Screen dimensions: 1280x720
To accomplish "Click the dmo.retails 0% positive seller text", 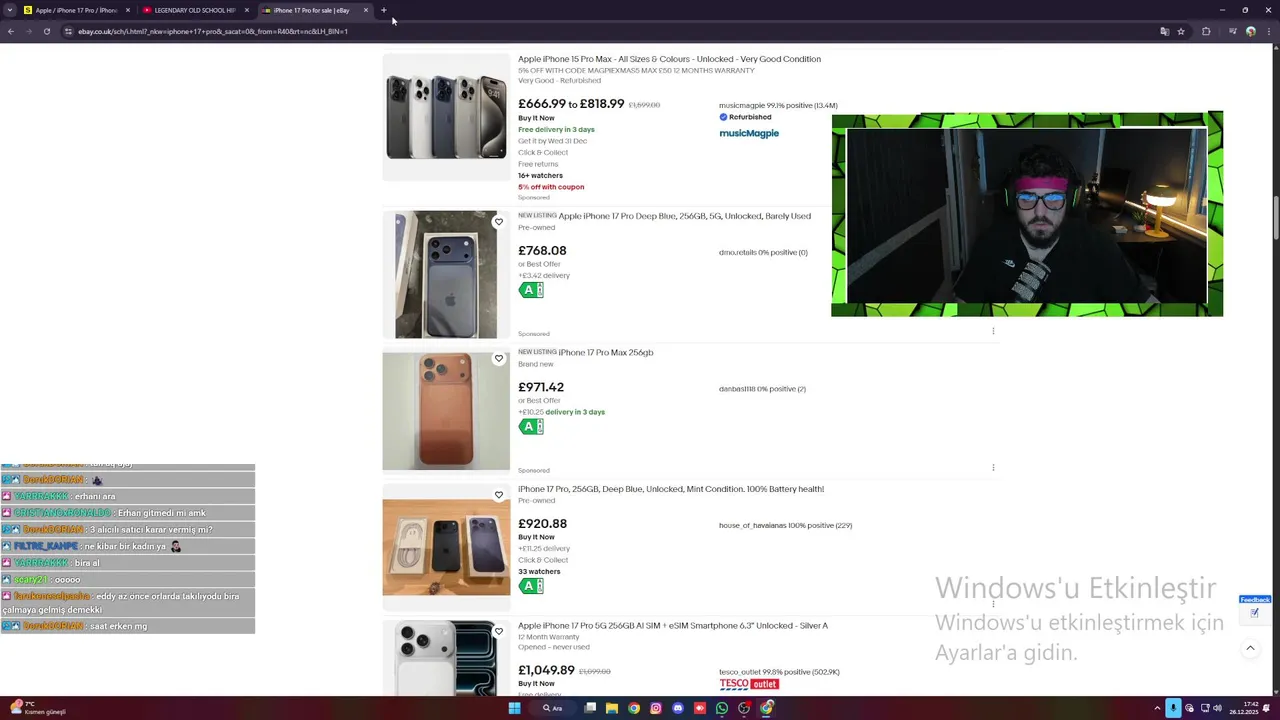I will [763, 252].
